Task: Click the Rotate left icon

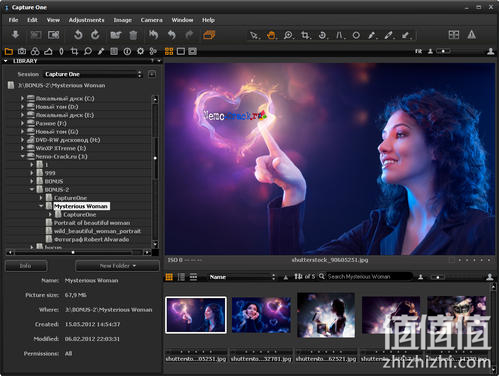Action: click(78, 35)
